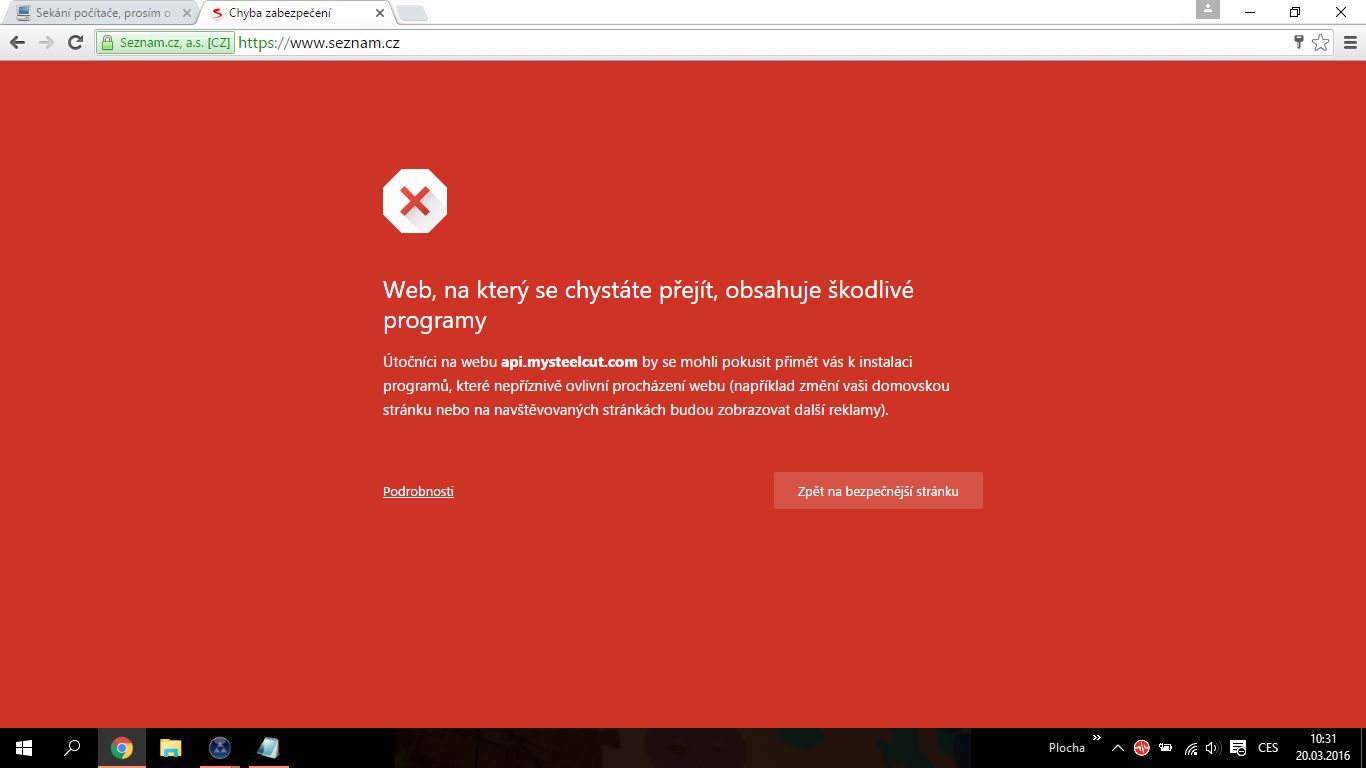Reload the page with the refresh icon
The height and width of the screenshot is (768, 1366).
75,42
